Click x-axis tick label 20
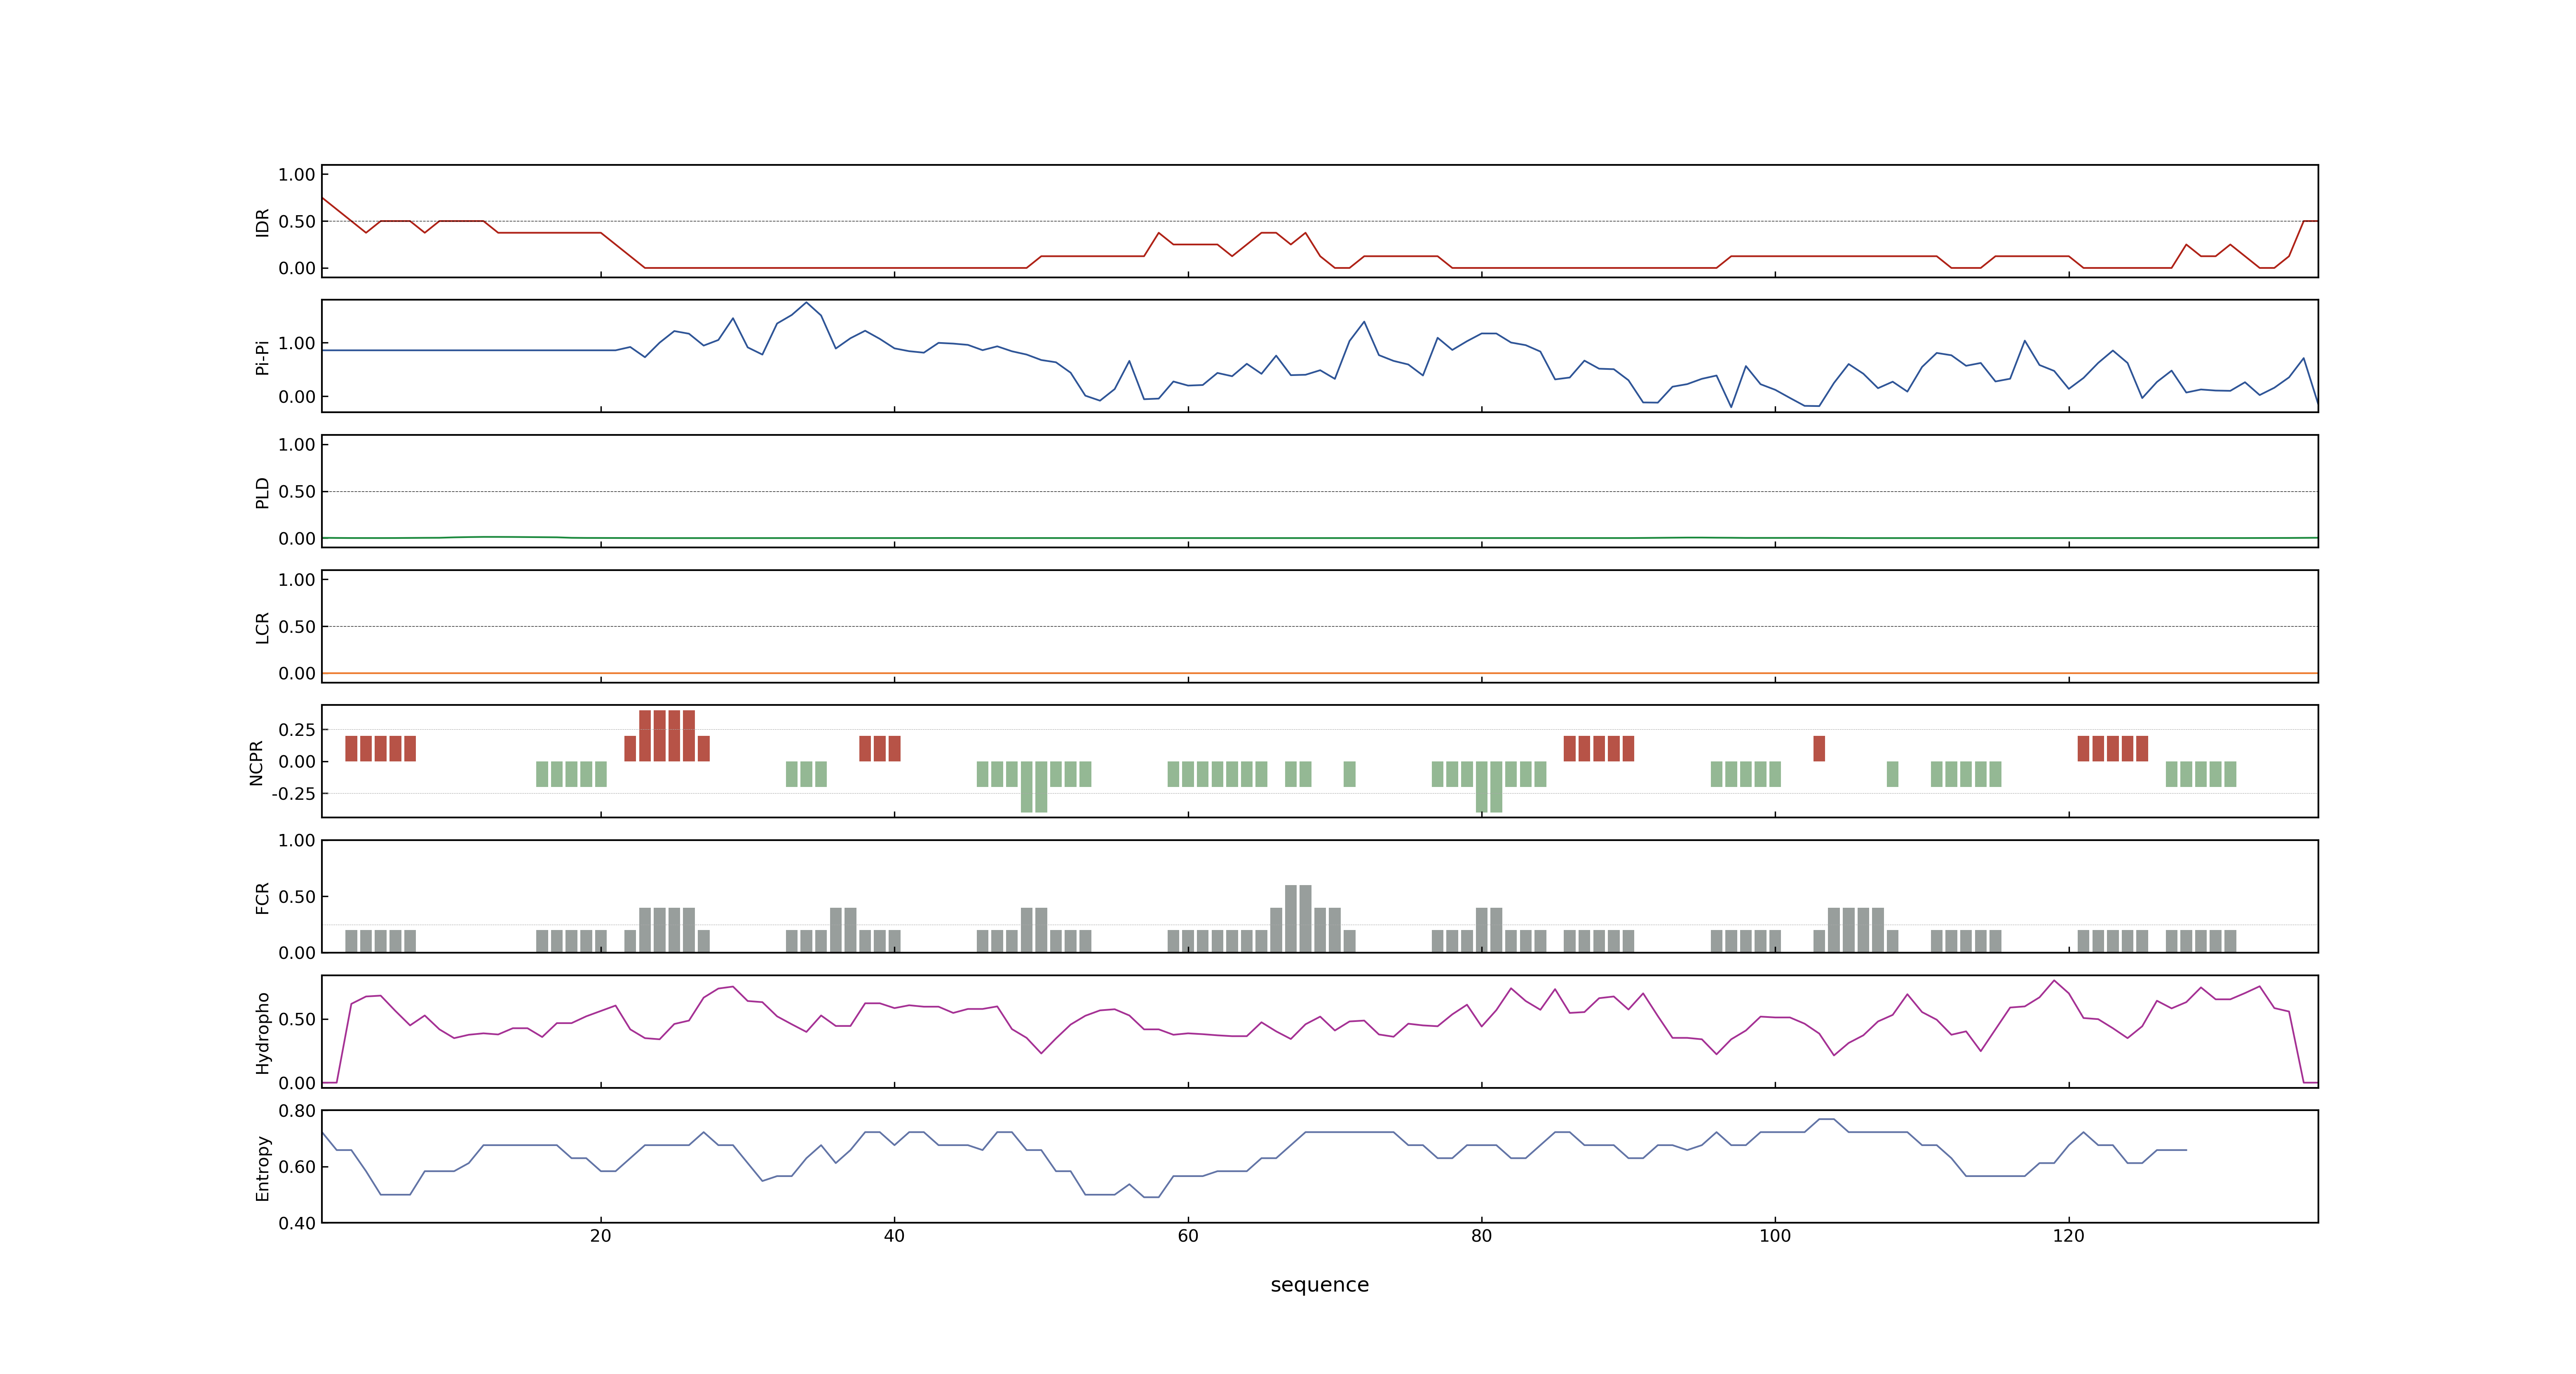2576x1374 pixels. (x=600, y=1235)
